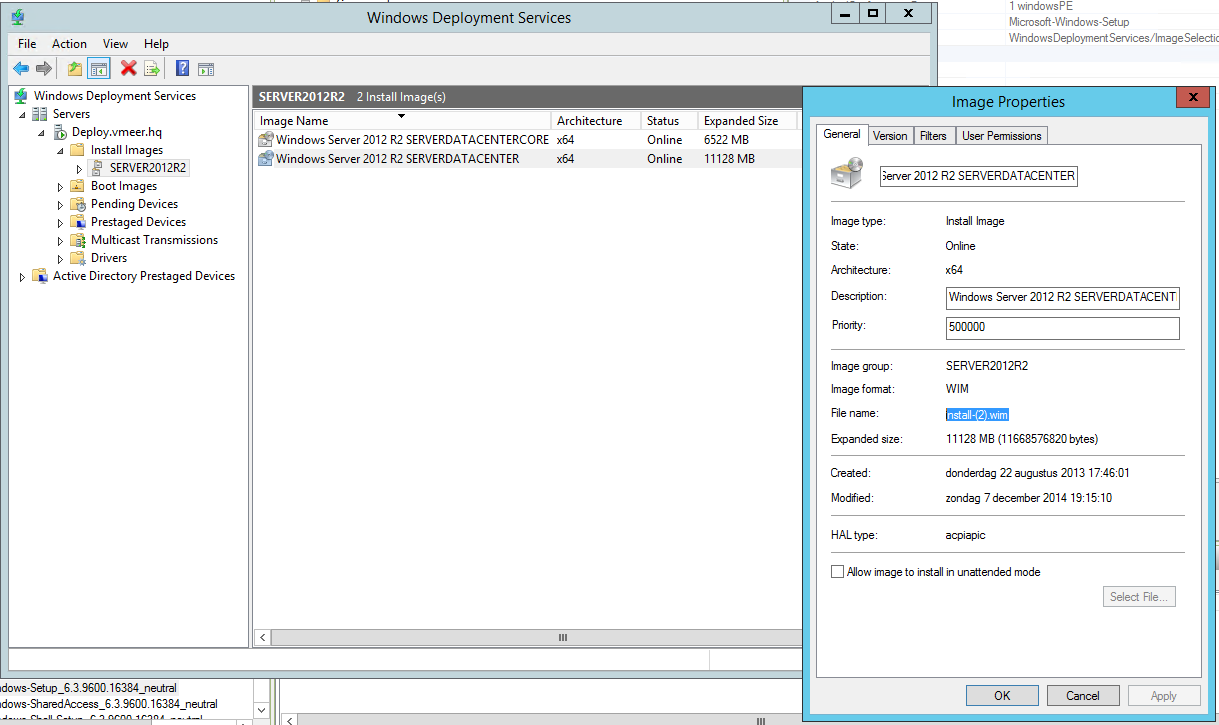
Task: Click the Forward arrow toolbar icon
Action: tap(43, 68)
